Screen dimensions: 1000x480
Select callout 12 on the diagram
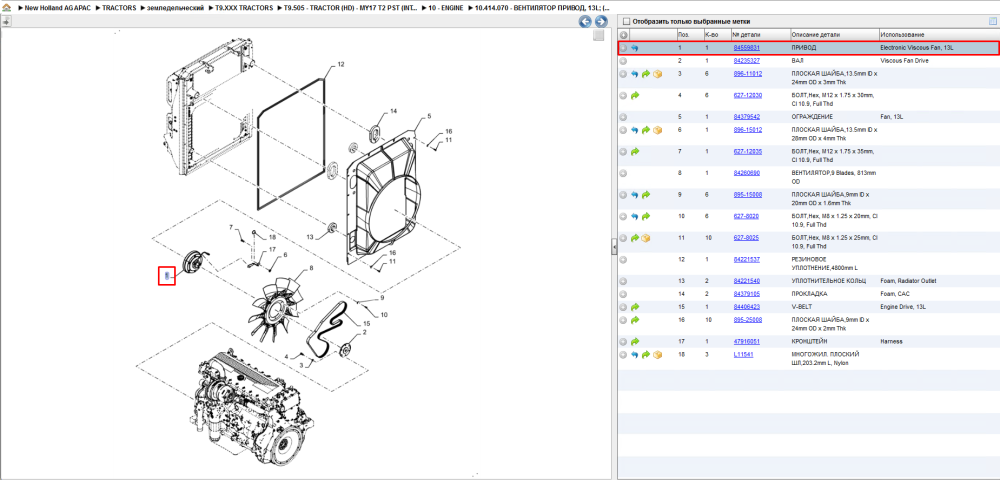pyautogui.click(x=341, y=64)
